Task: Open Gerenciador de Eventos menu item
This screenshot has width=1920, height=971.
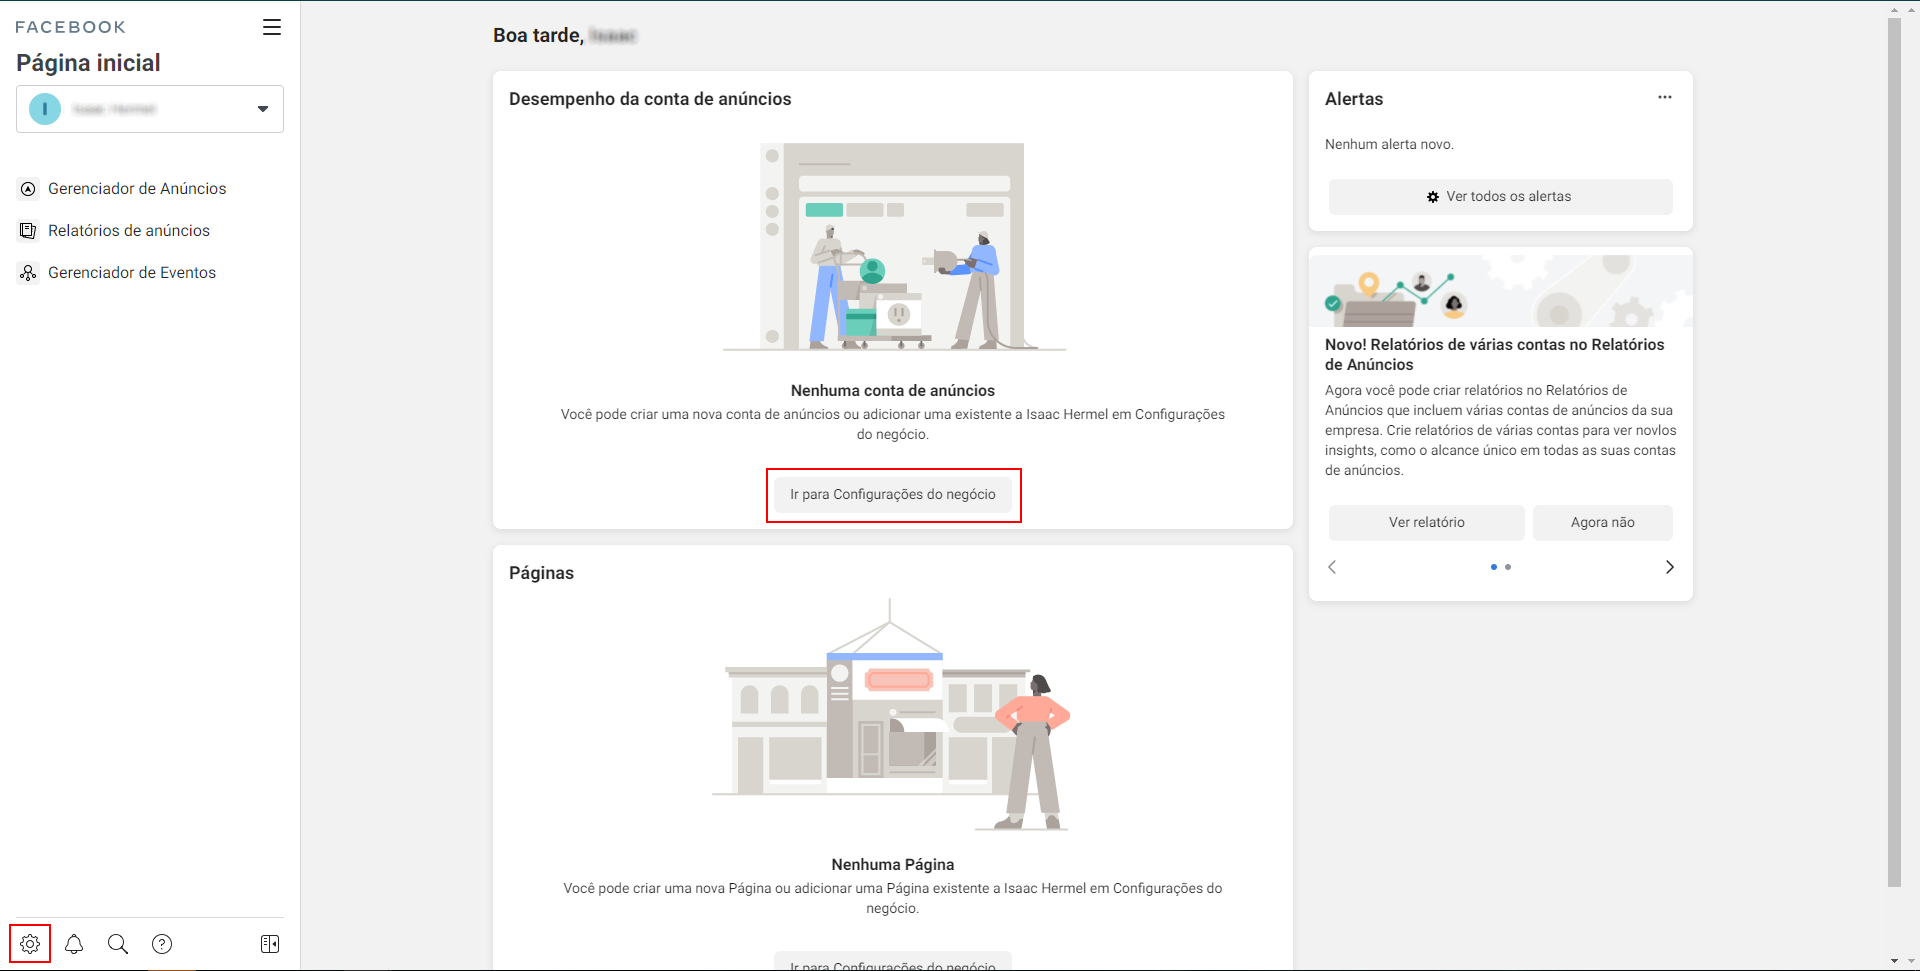Action: tap(132, 273)
